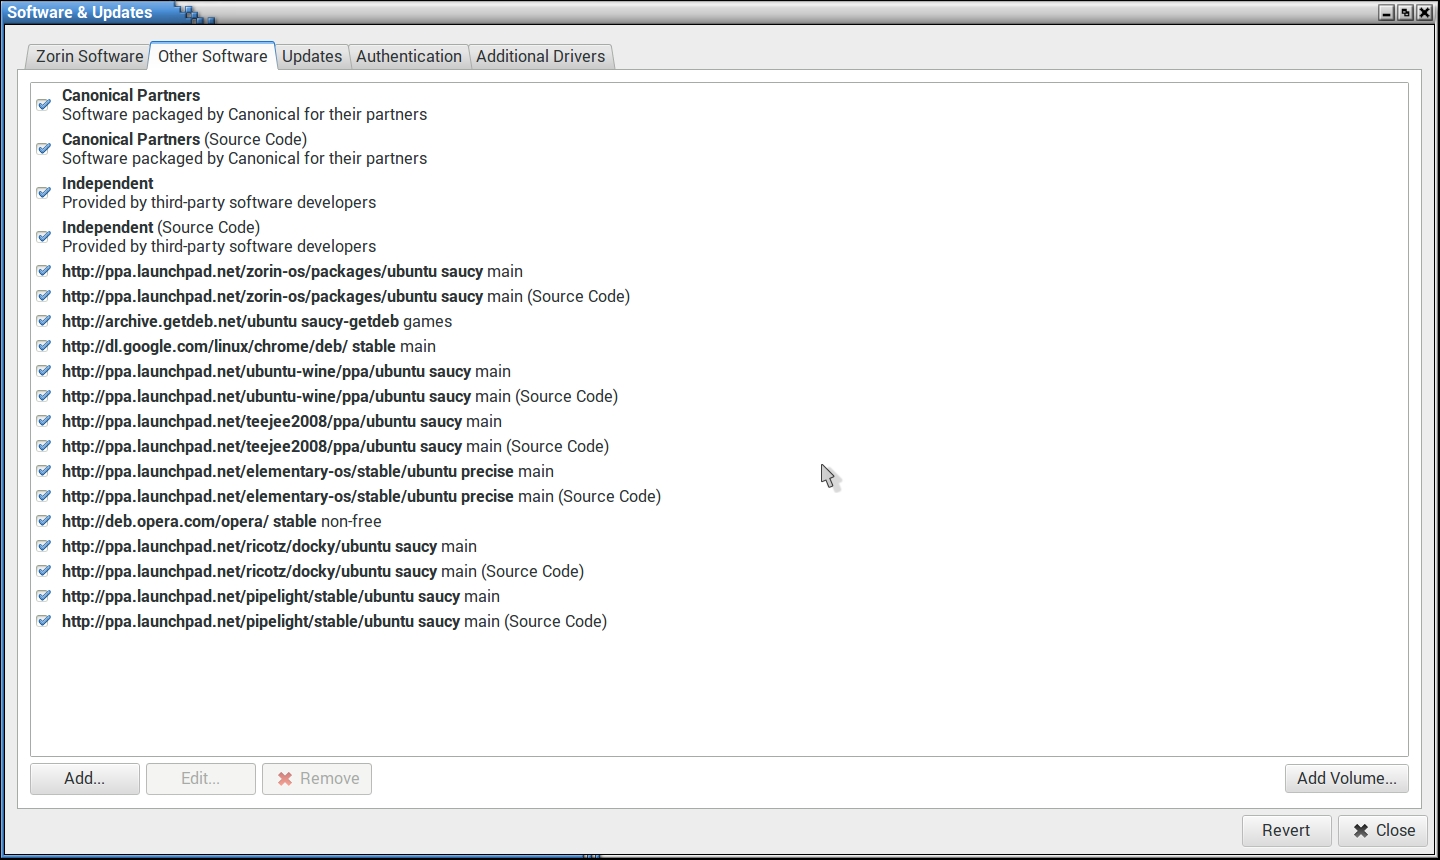This screenshot has height=860, width=1440.
Task: Uncheck the Canonical Partners repository checkbox
Action: pyautogui.click(x=44, y=105)
